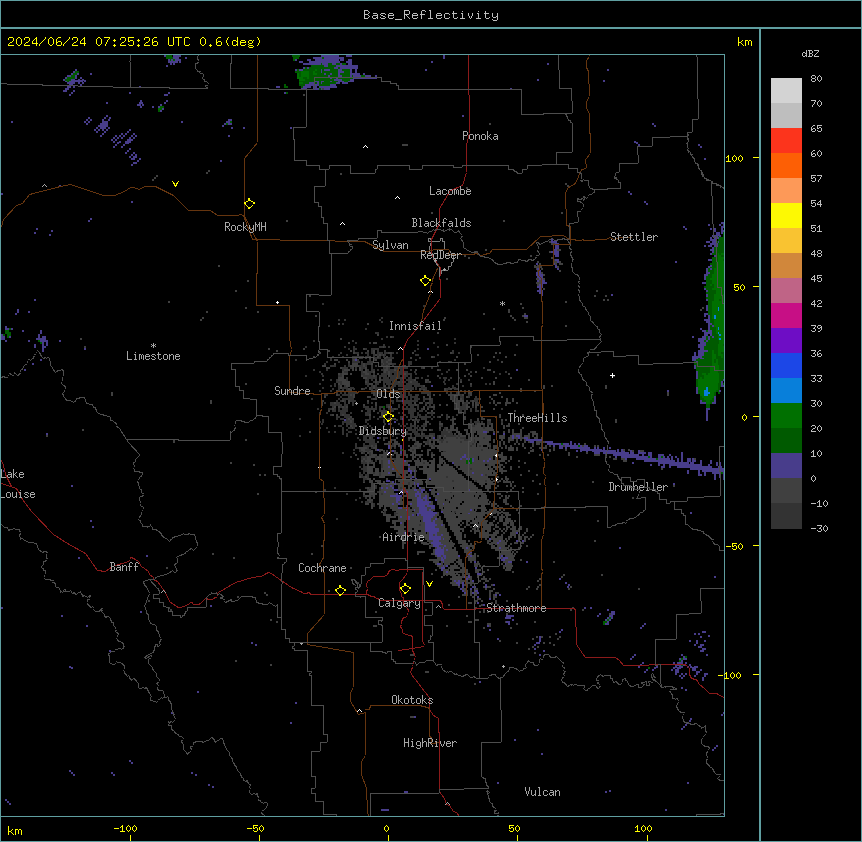Click the Okotoks town label
Image resolution: width=862 pixels, height=842 pixels.
point(412,700)
